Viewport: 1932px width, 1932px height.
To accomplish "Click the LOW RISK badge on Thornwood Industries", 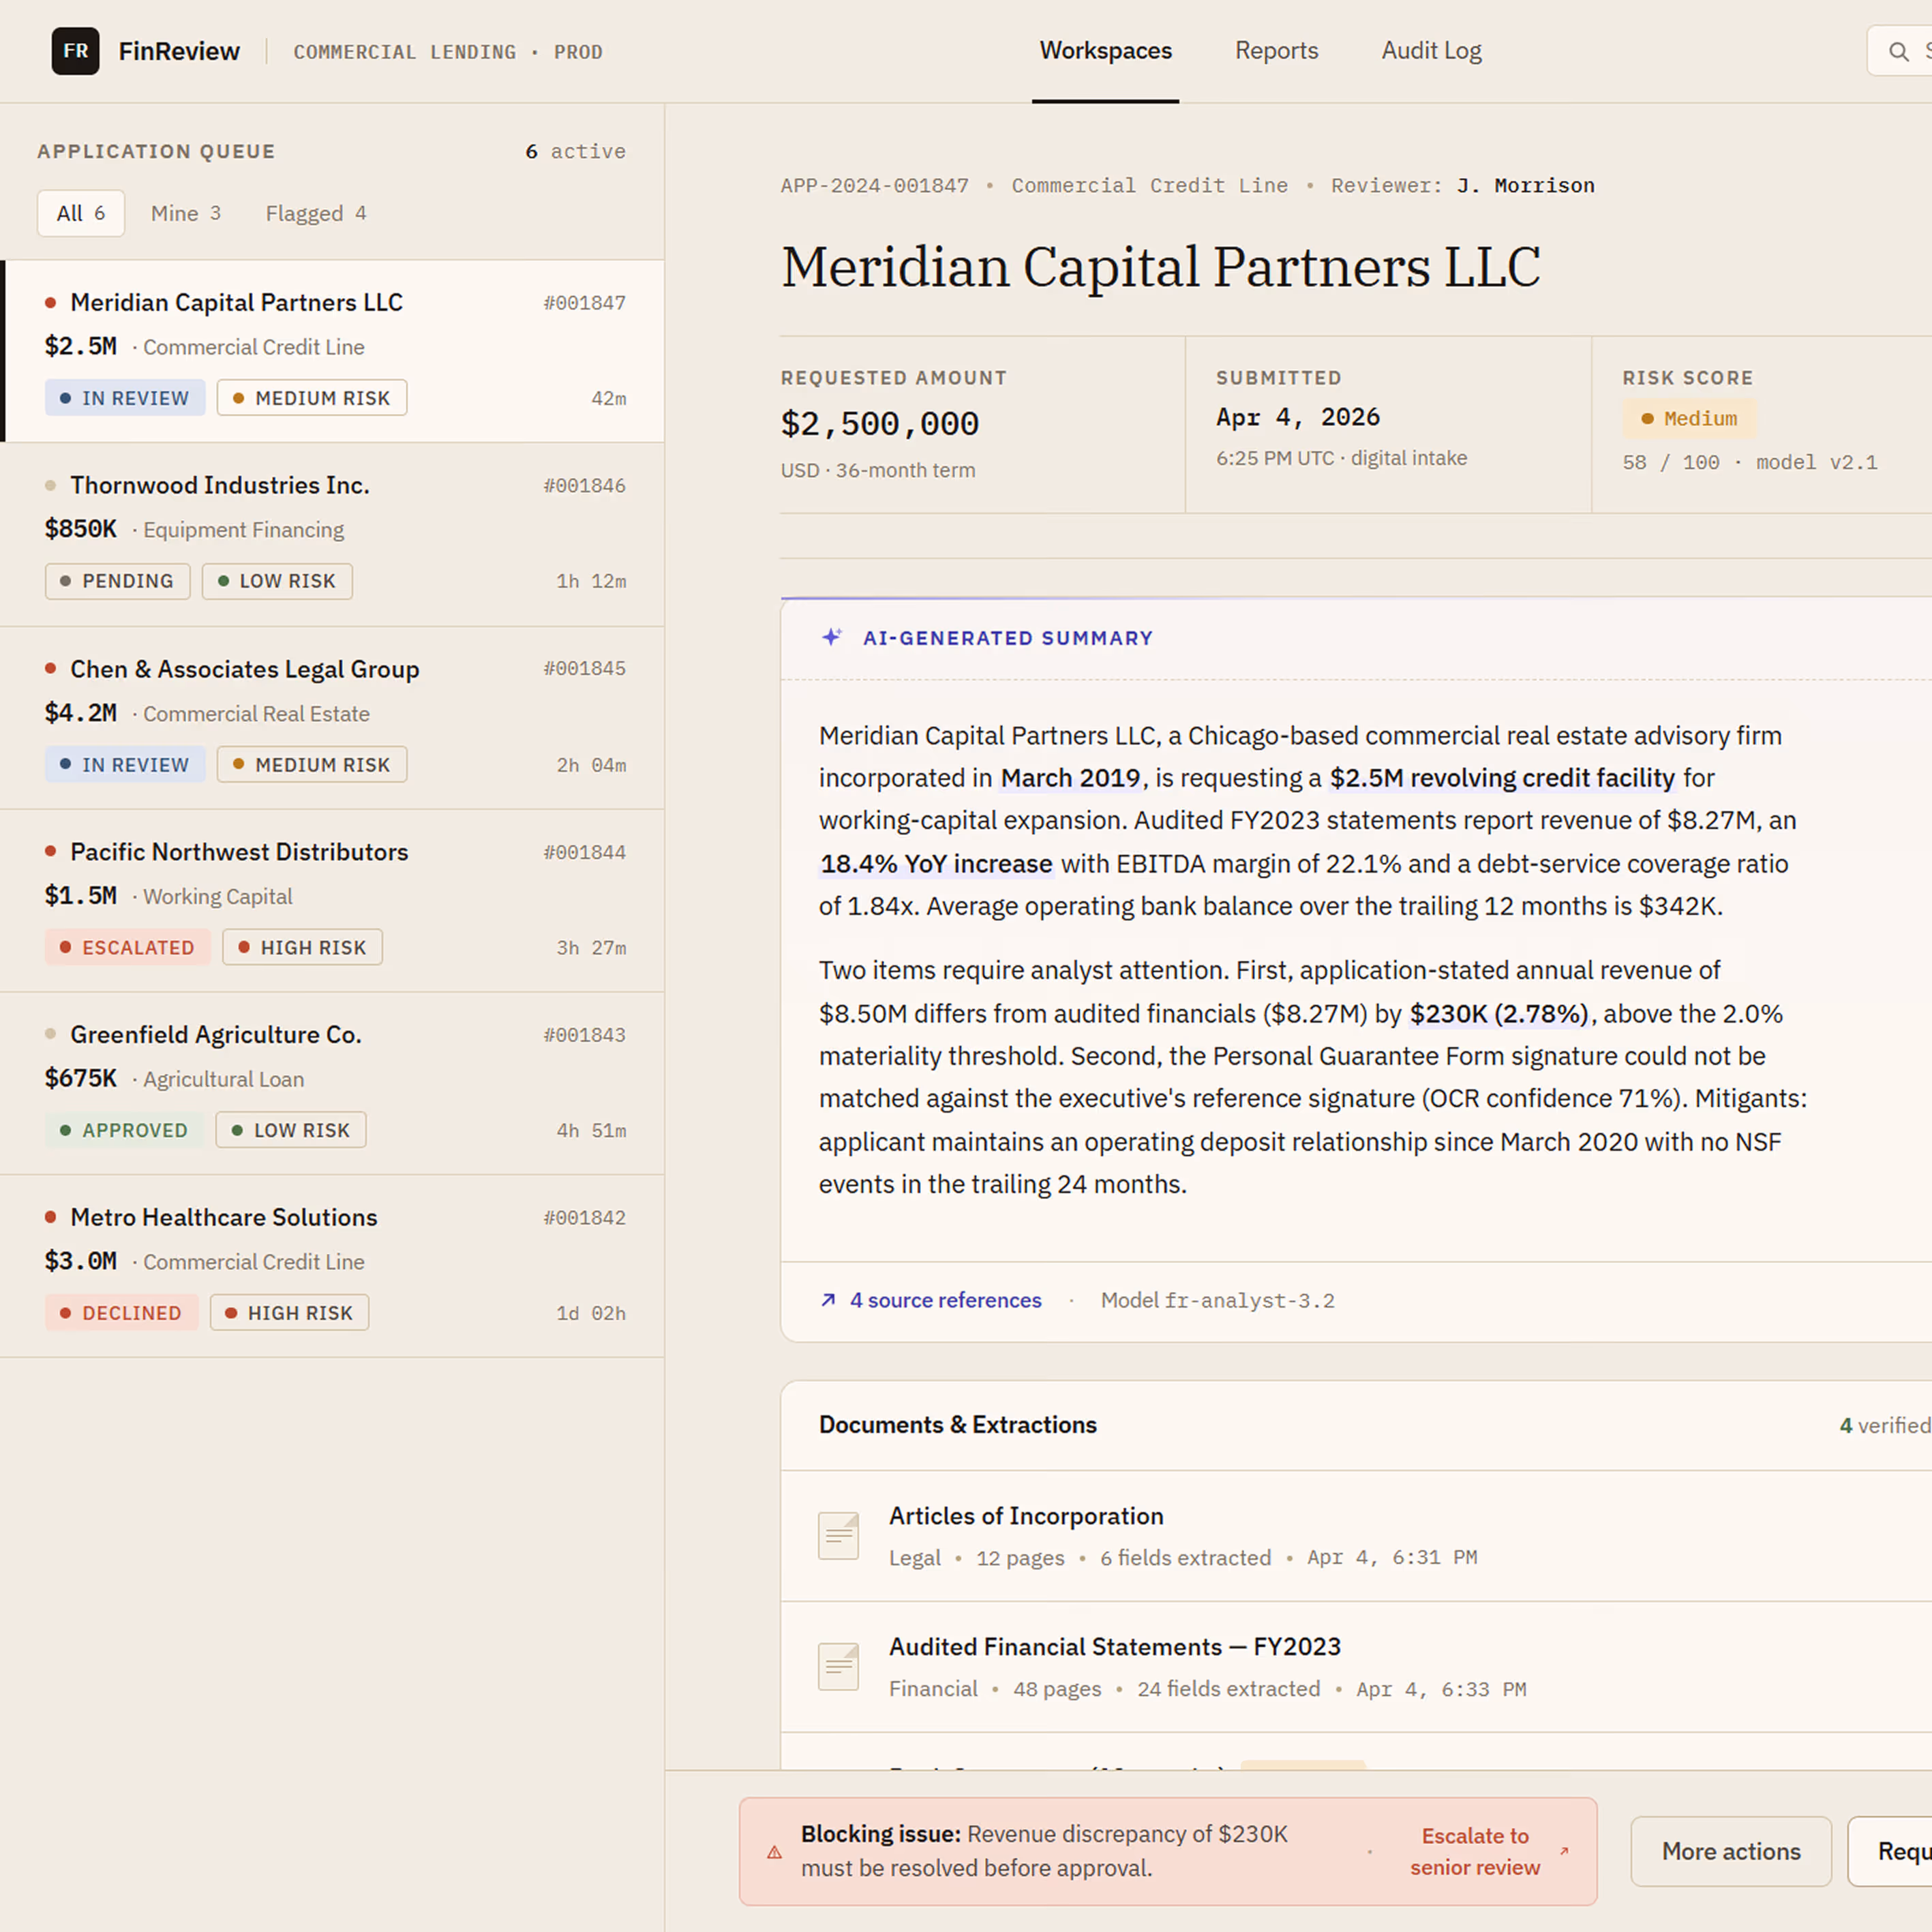I will [277, 581].
